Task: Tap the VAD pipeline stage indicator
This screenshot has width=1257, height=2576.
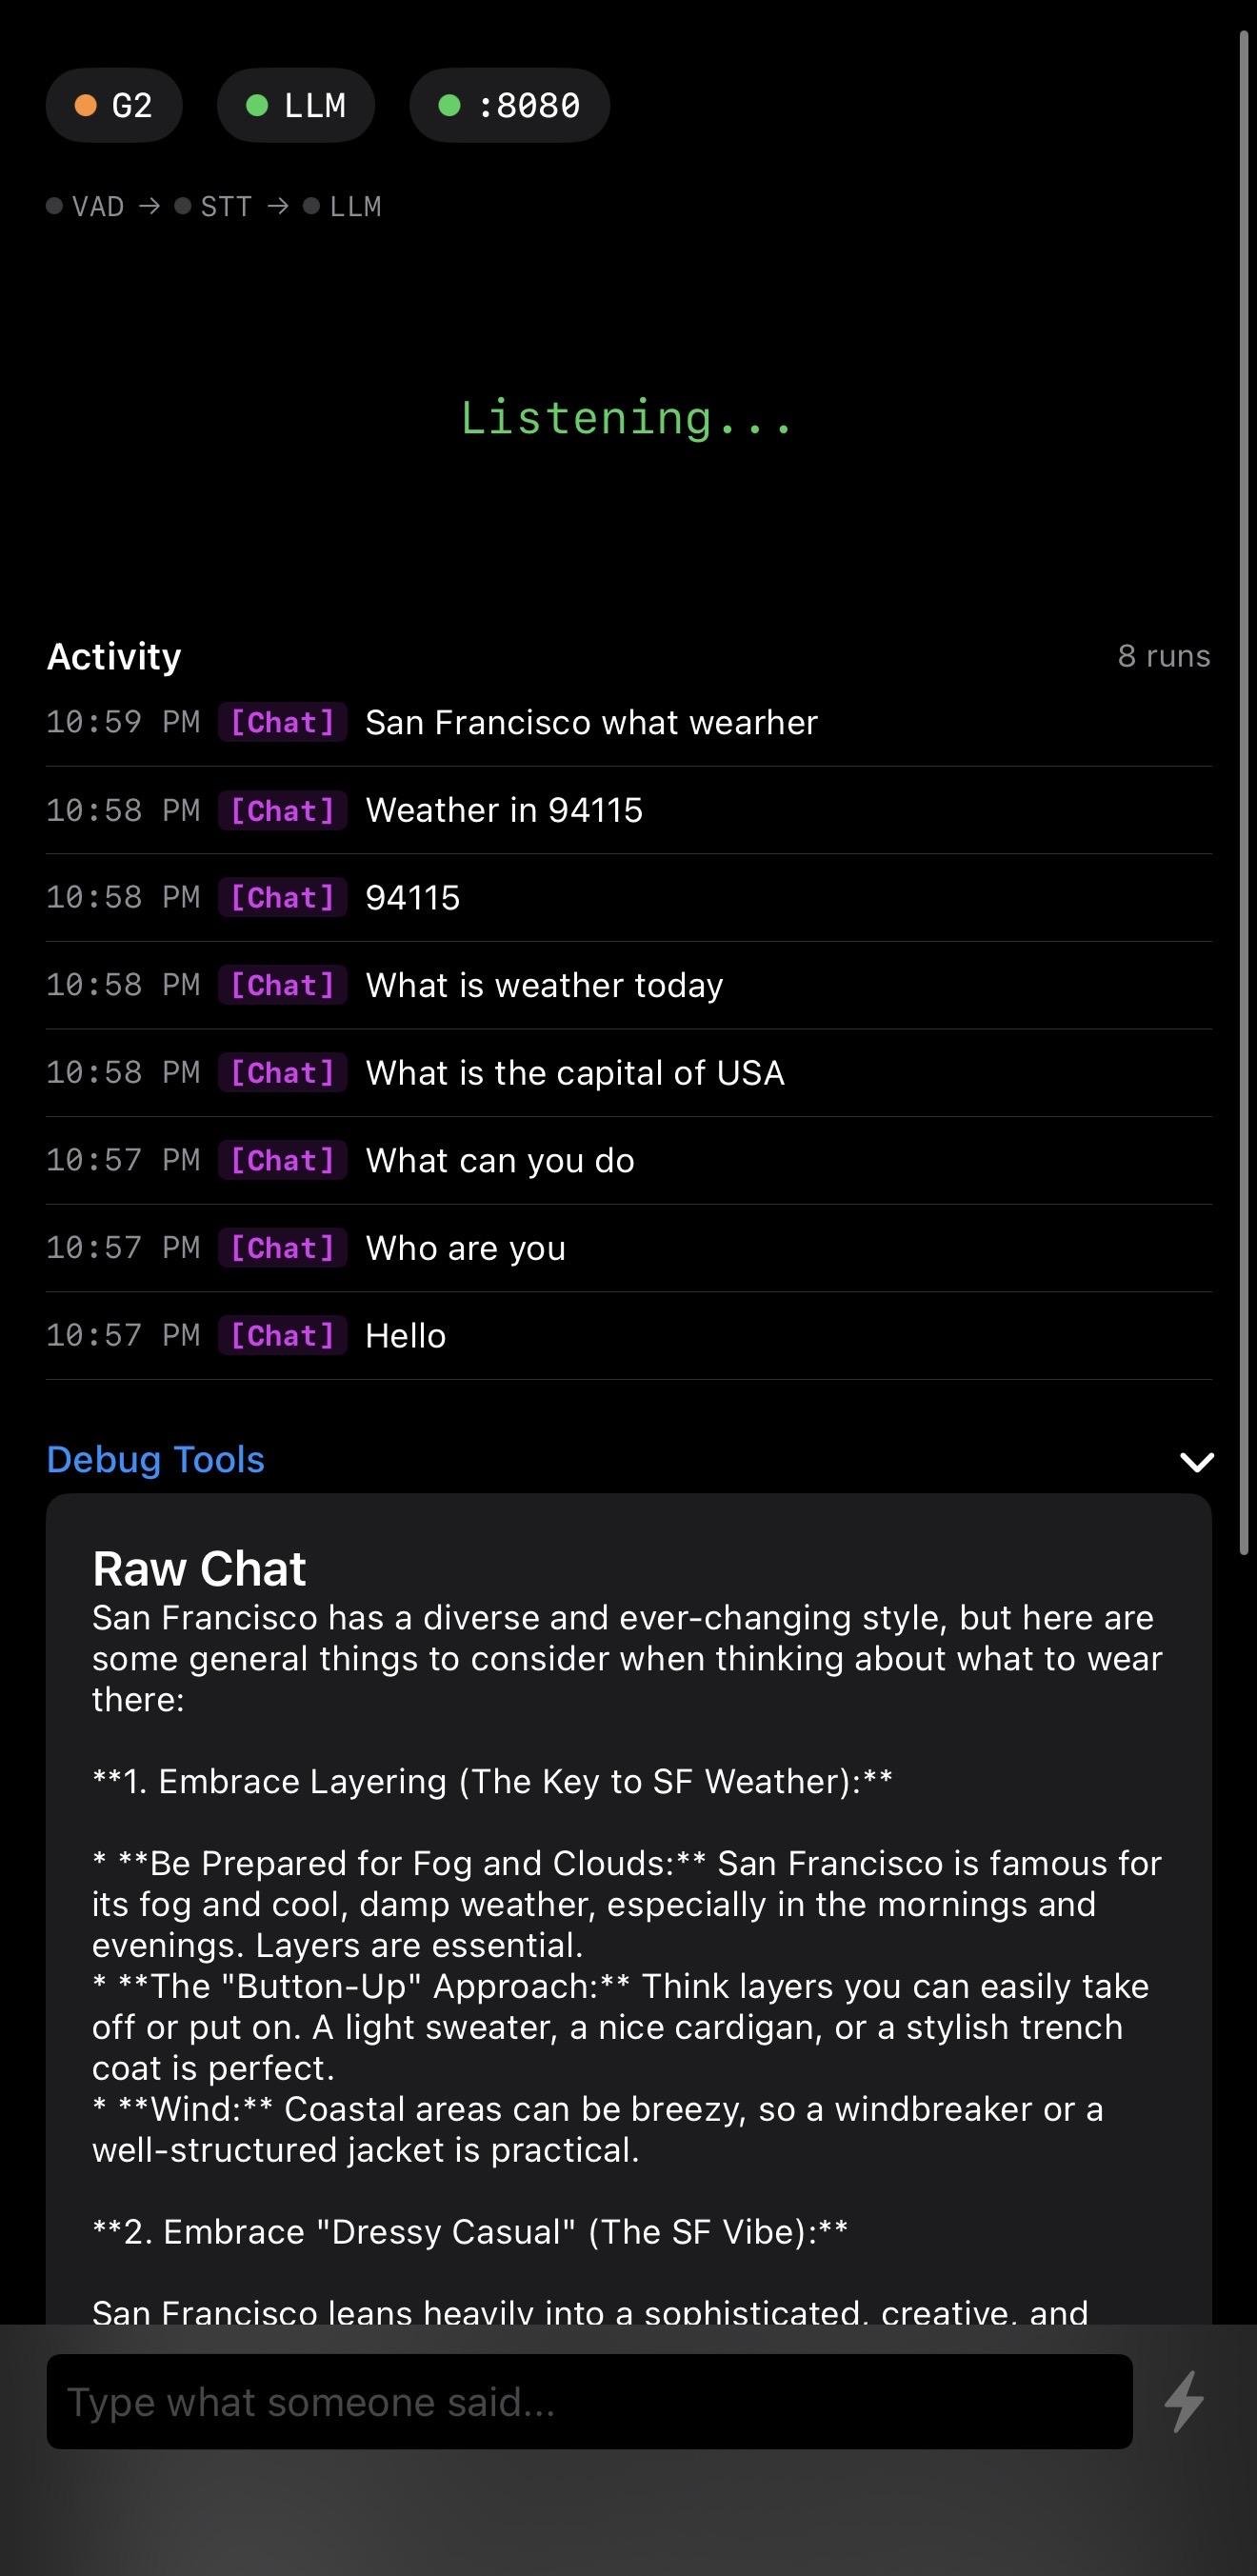Action: (x=86, y=207)
